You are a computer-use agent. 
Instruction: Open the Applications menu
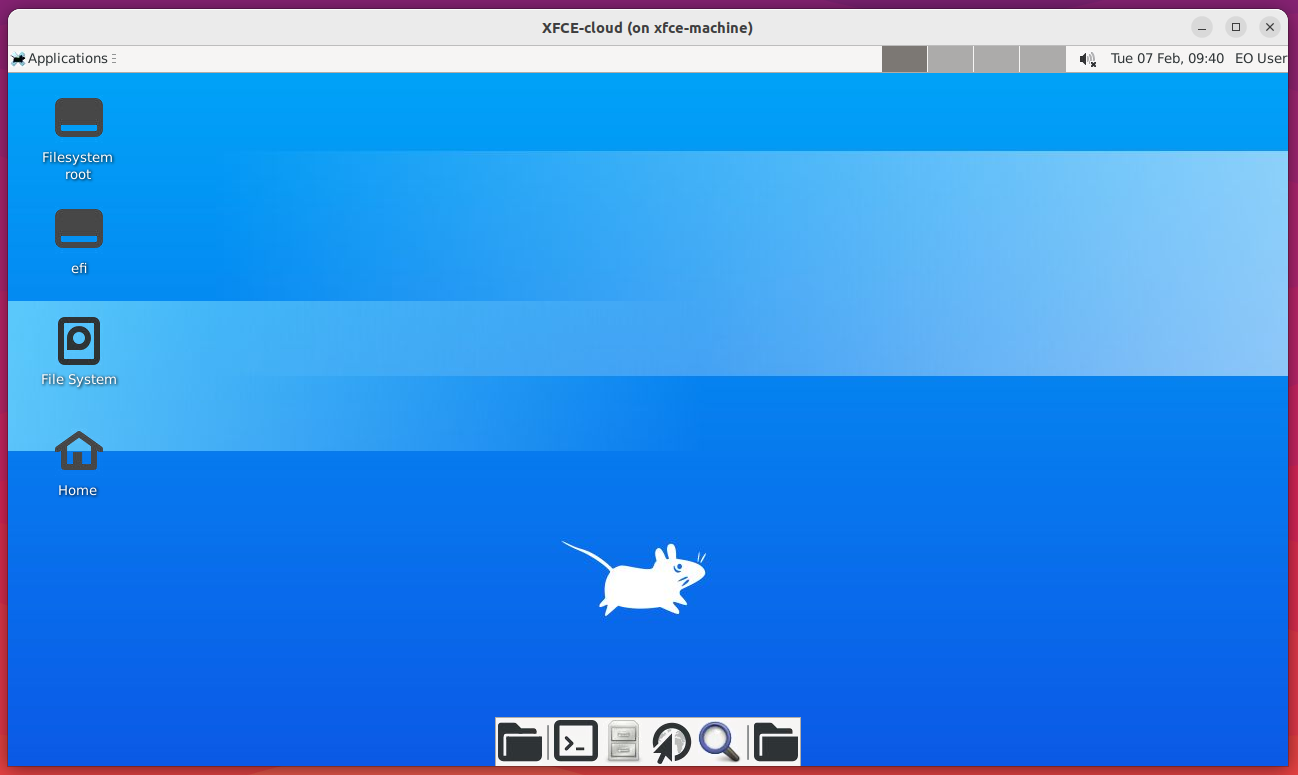[60, 58]
